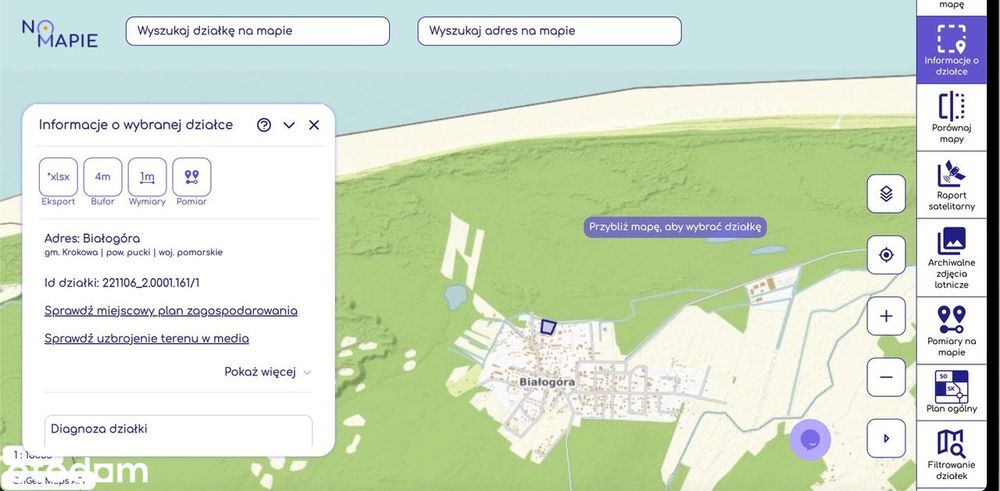This screenshot has width=1000, height=491.
Task: Open the Plan ogólny layer
Action: pos(951,392)
